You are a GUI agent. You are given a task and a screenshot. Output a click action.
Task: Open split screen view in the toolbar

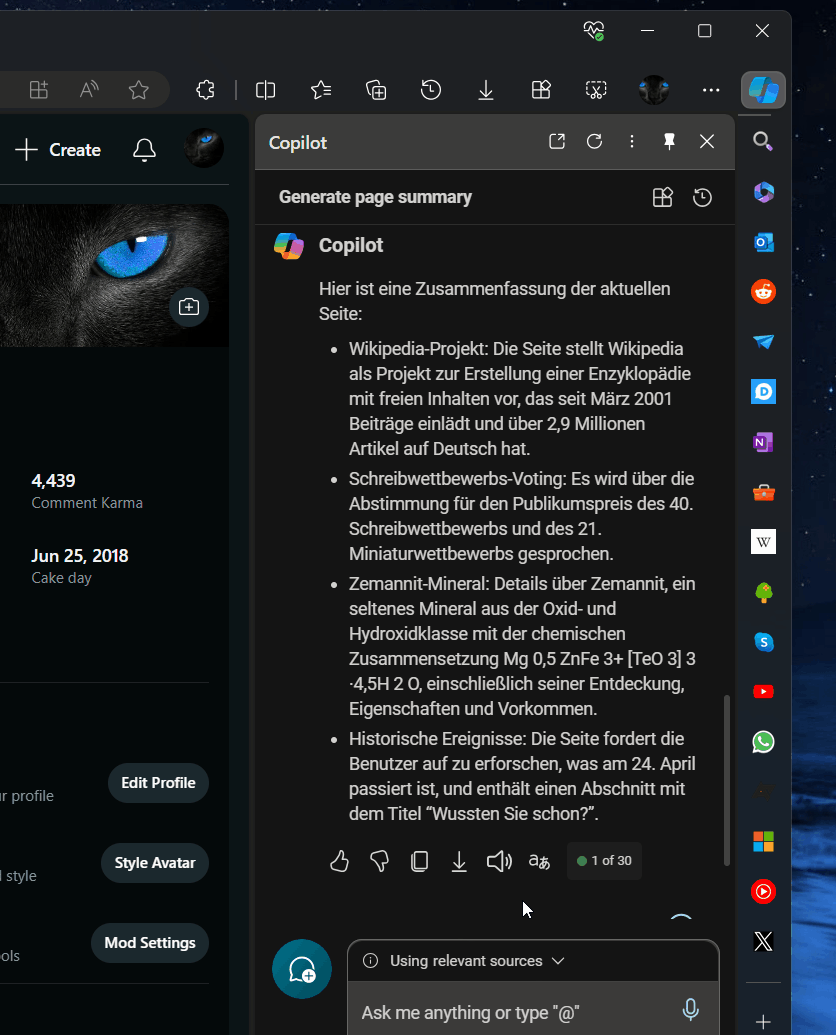(265, 90)
